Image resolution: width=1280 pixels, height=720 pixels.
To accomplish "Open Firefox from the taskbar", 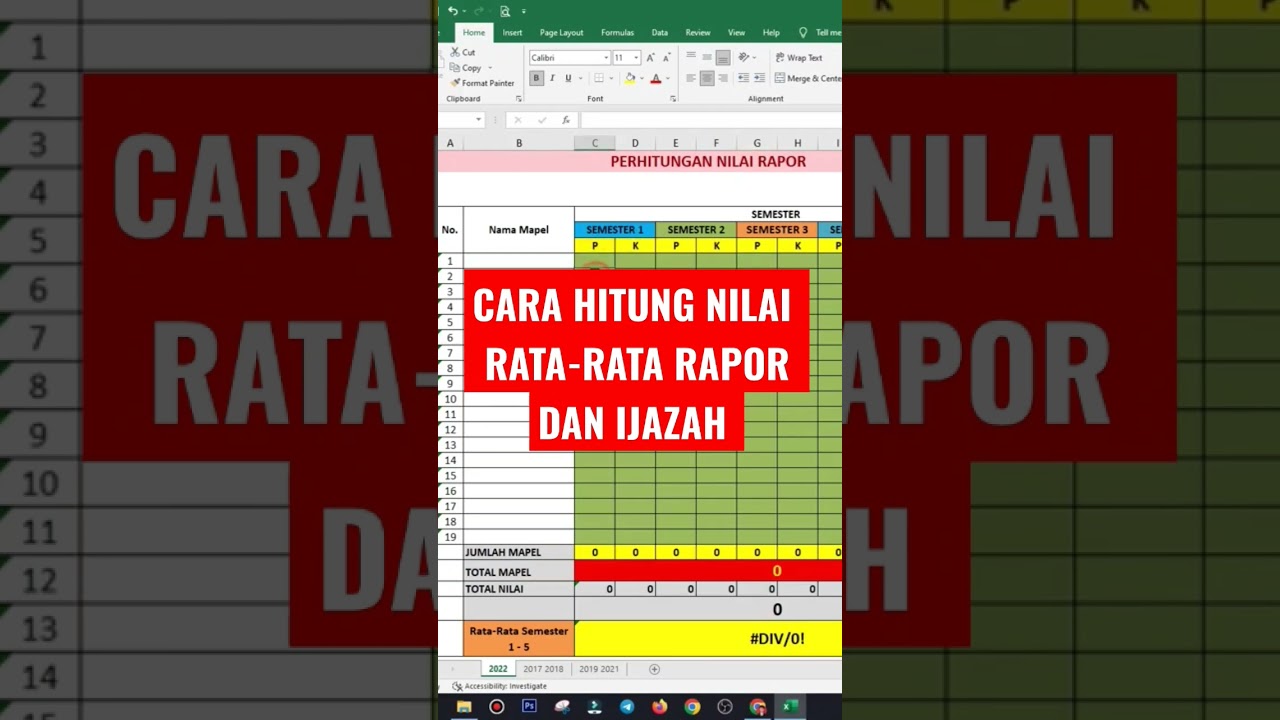I will tap(659, 706).
